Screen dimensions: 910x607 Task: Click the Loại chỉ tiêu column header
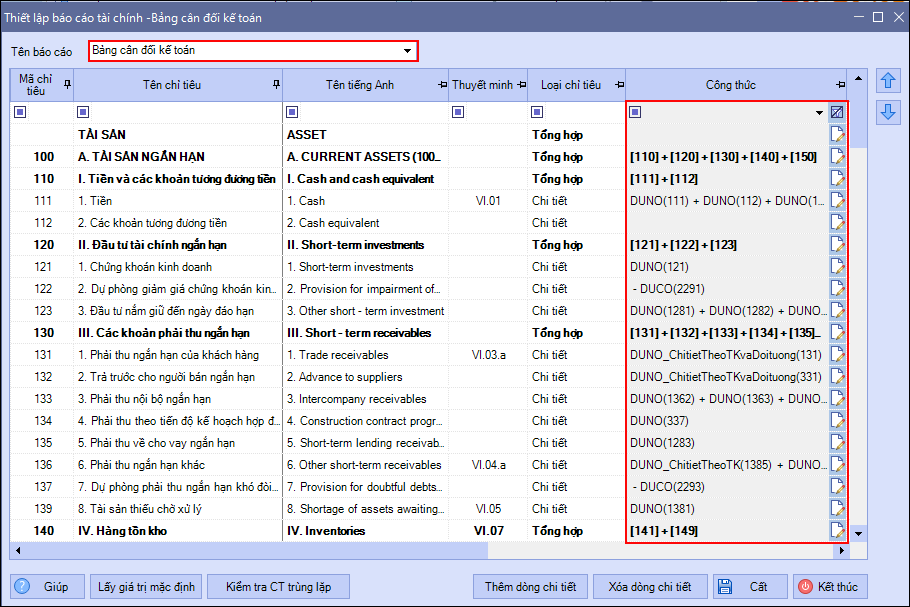(x=571, y=85)
